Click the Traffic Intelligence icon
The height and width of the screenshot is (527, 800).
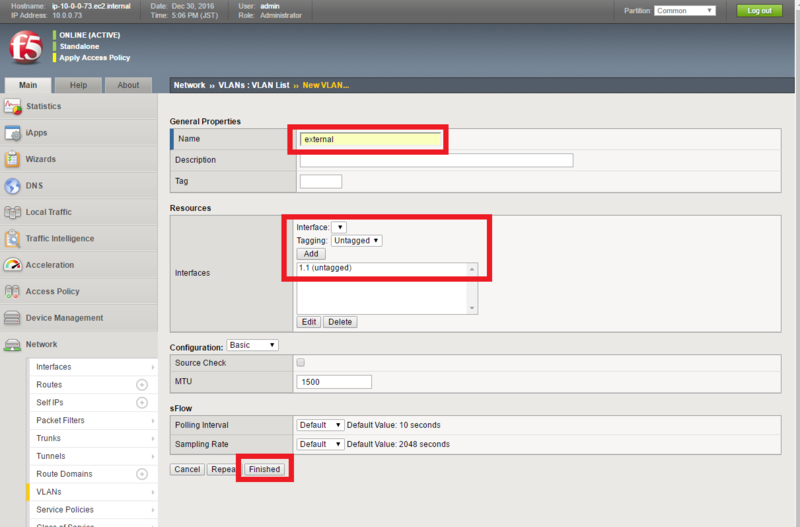pos(12,238)
